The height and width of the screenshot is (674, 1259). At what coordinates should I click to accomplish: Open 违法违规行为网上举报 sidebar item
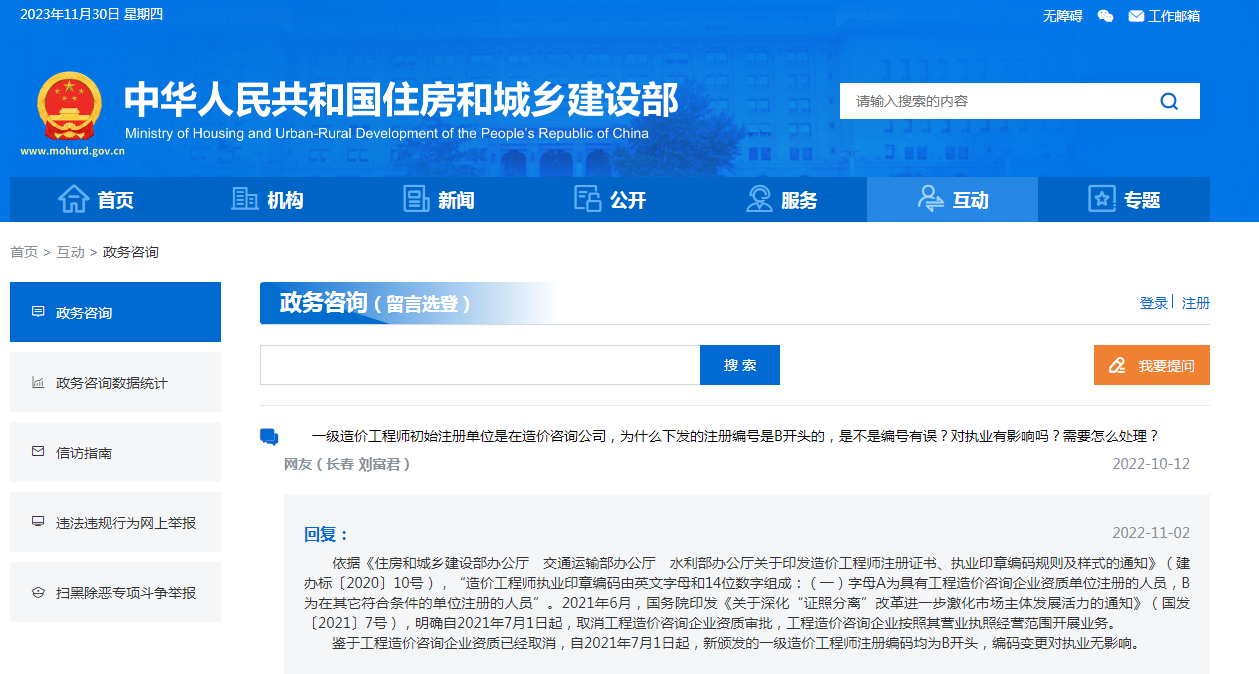point(115,522)
